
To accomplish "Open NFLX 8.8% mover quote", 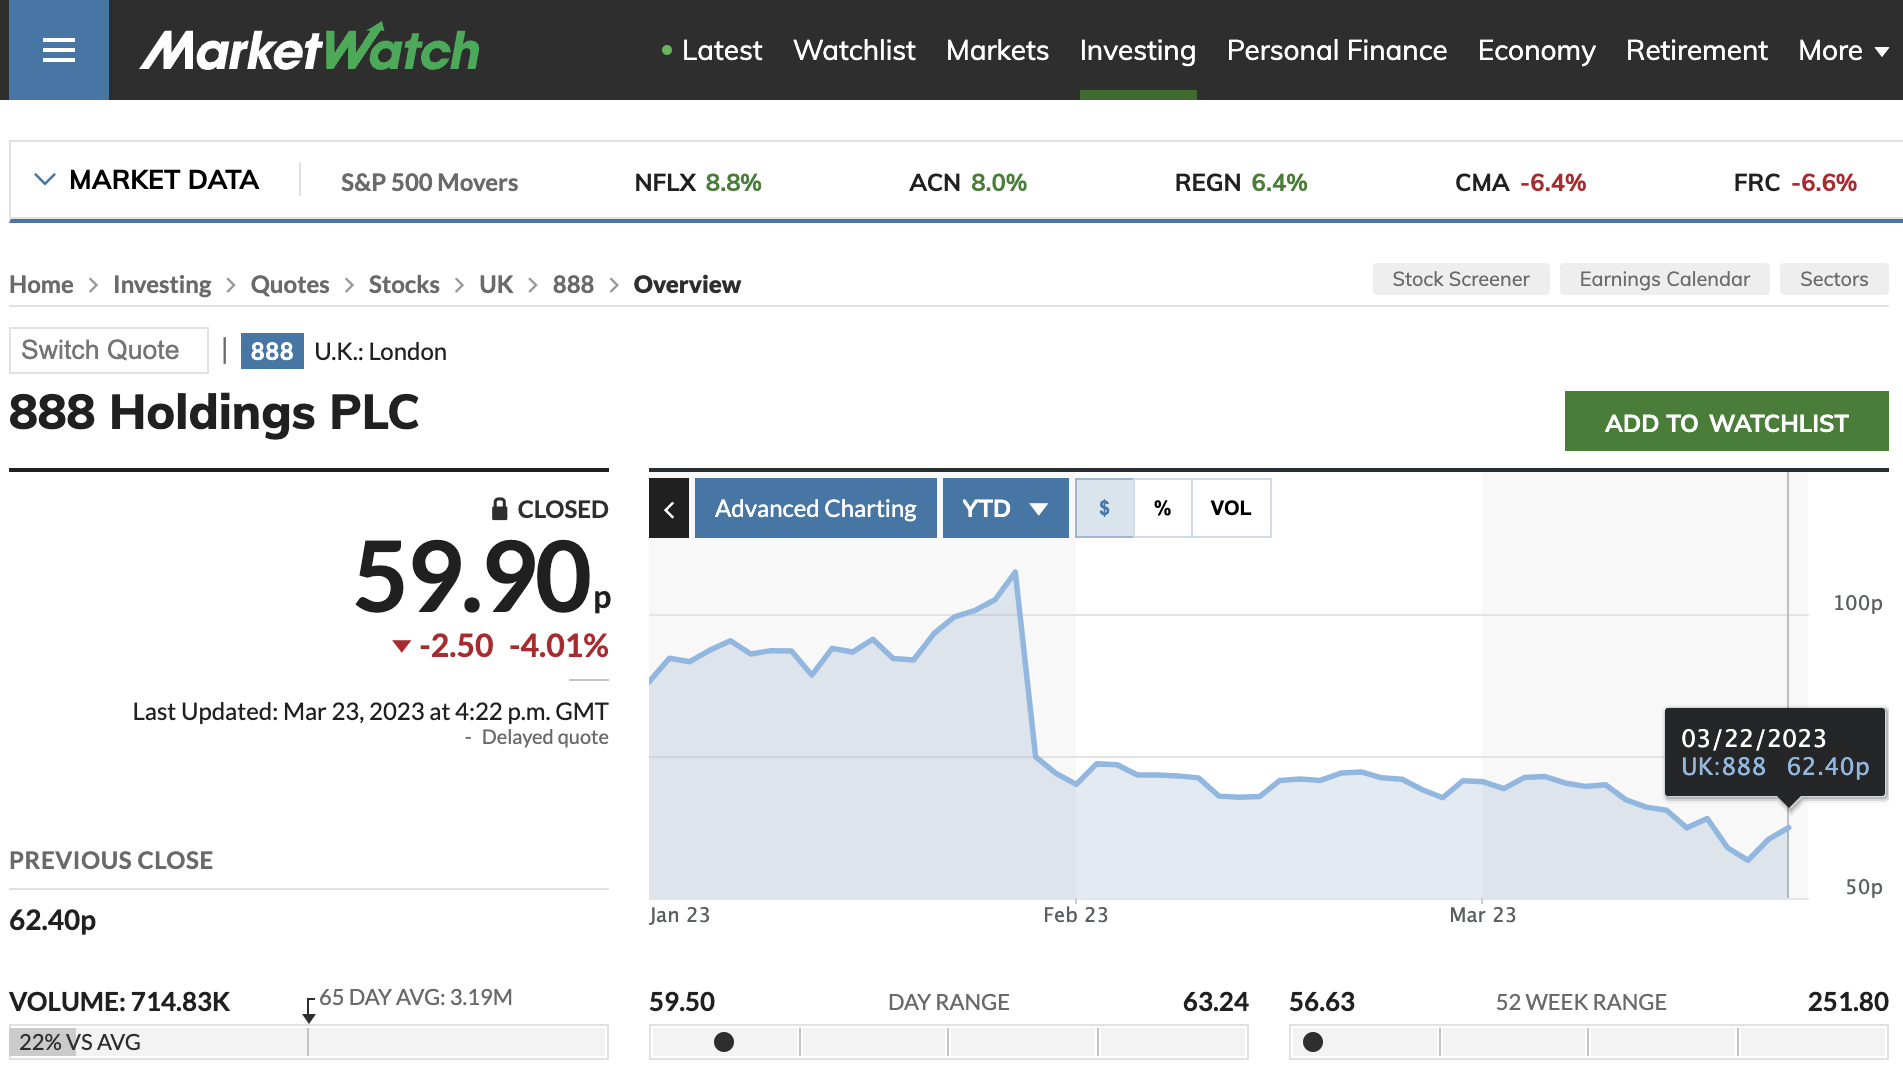I will (698, 183).
